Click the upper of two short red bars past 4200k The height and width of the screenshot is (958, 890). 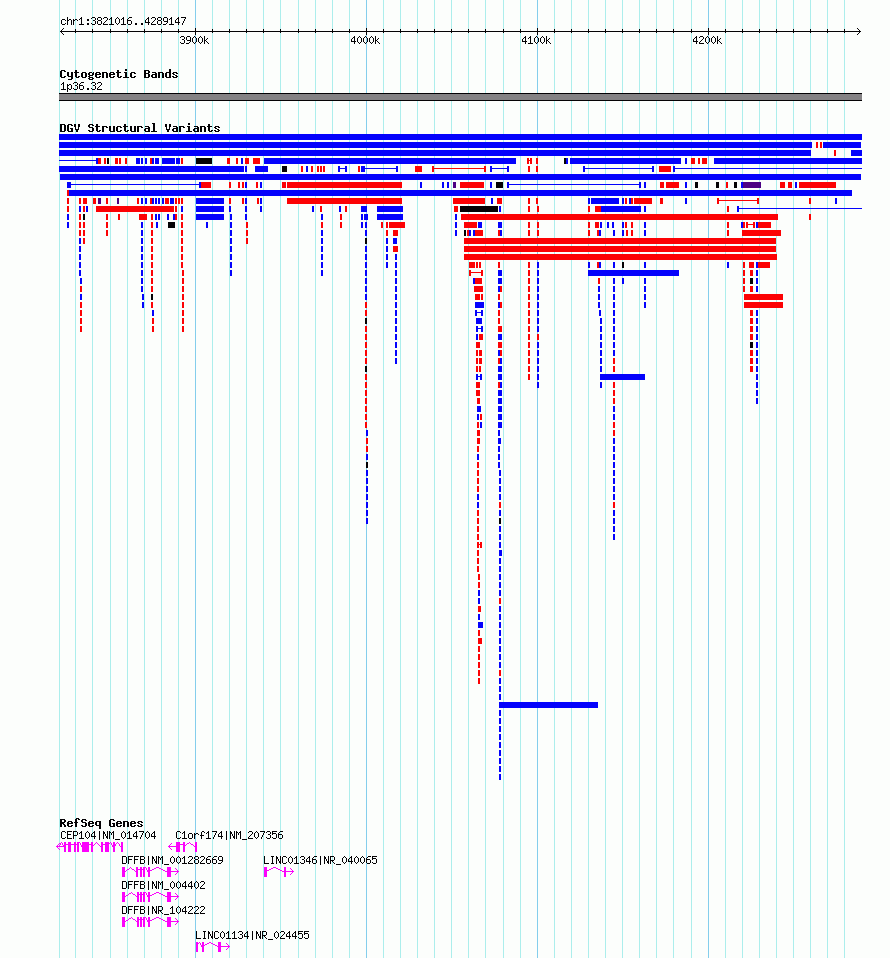[764, 297]
